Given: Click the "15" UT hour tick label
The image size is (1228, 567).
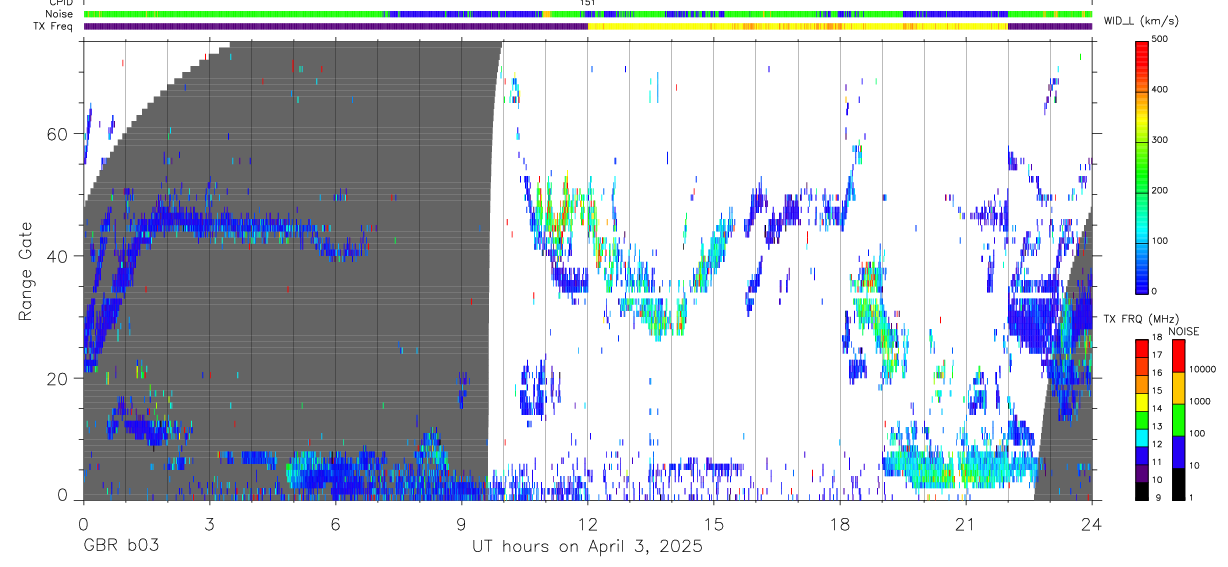Looking at the screenshot, I should coord(714,523).
